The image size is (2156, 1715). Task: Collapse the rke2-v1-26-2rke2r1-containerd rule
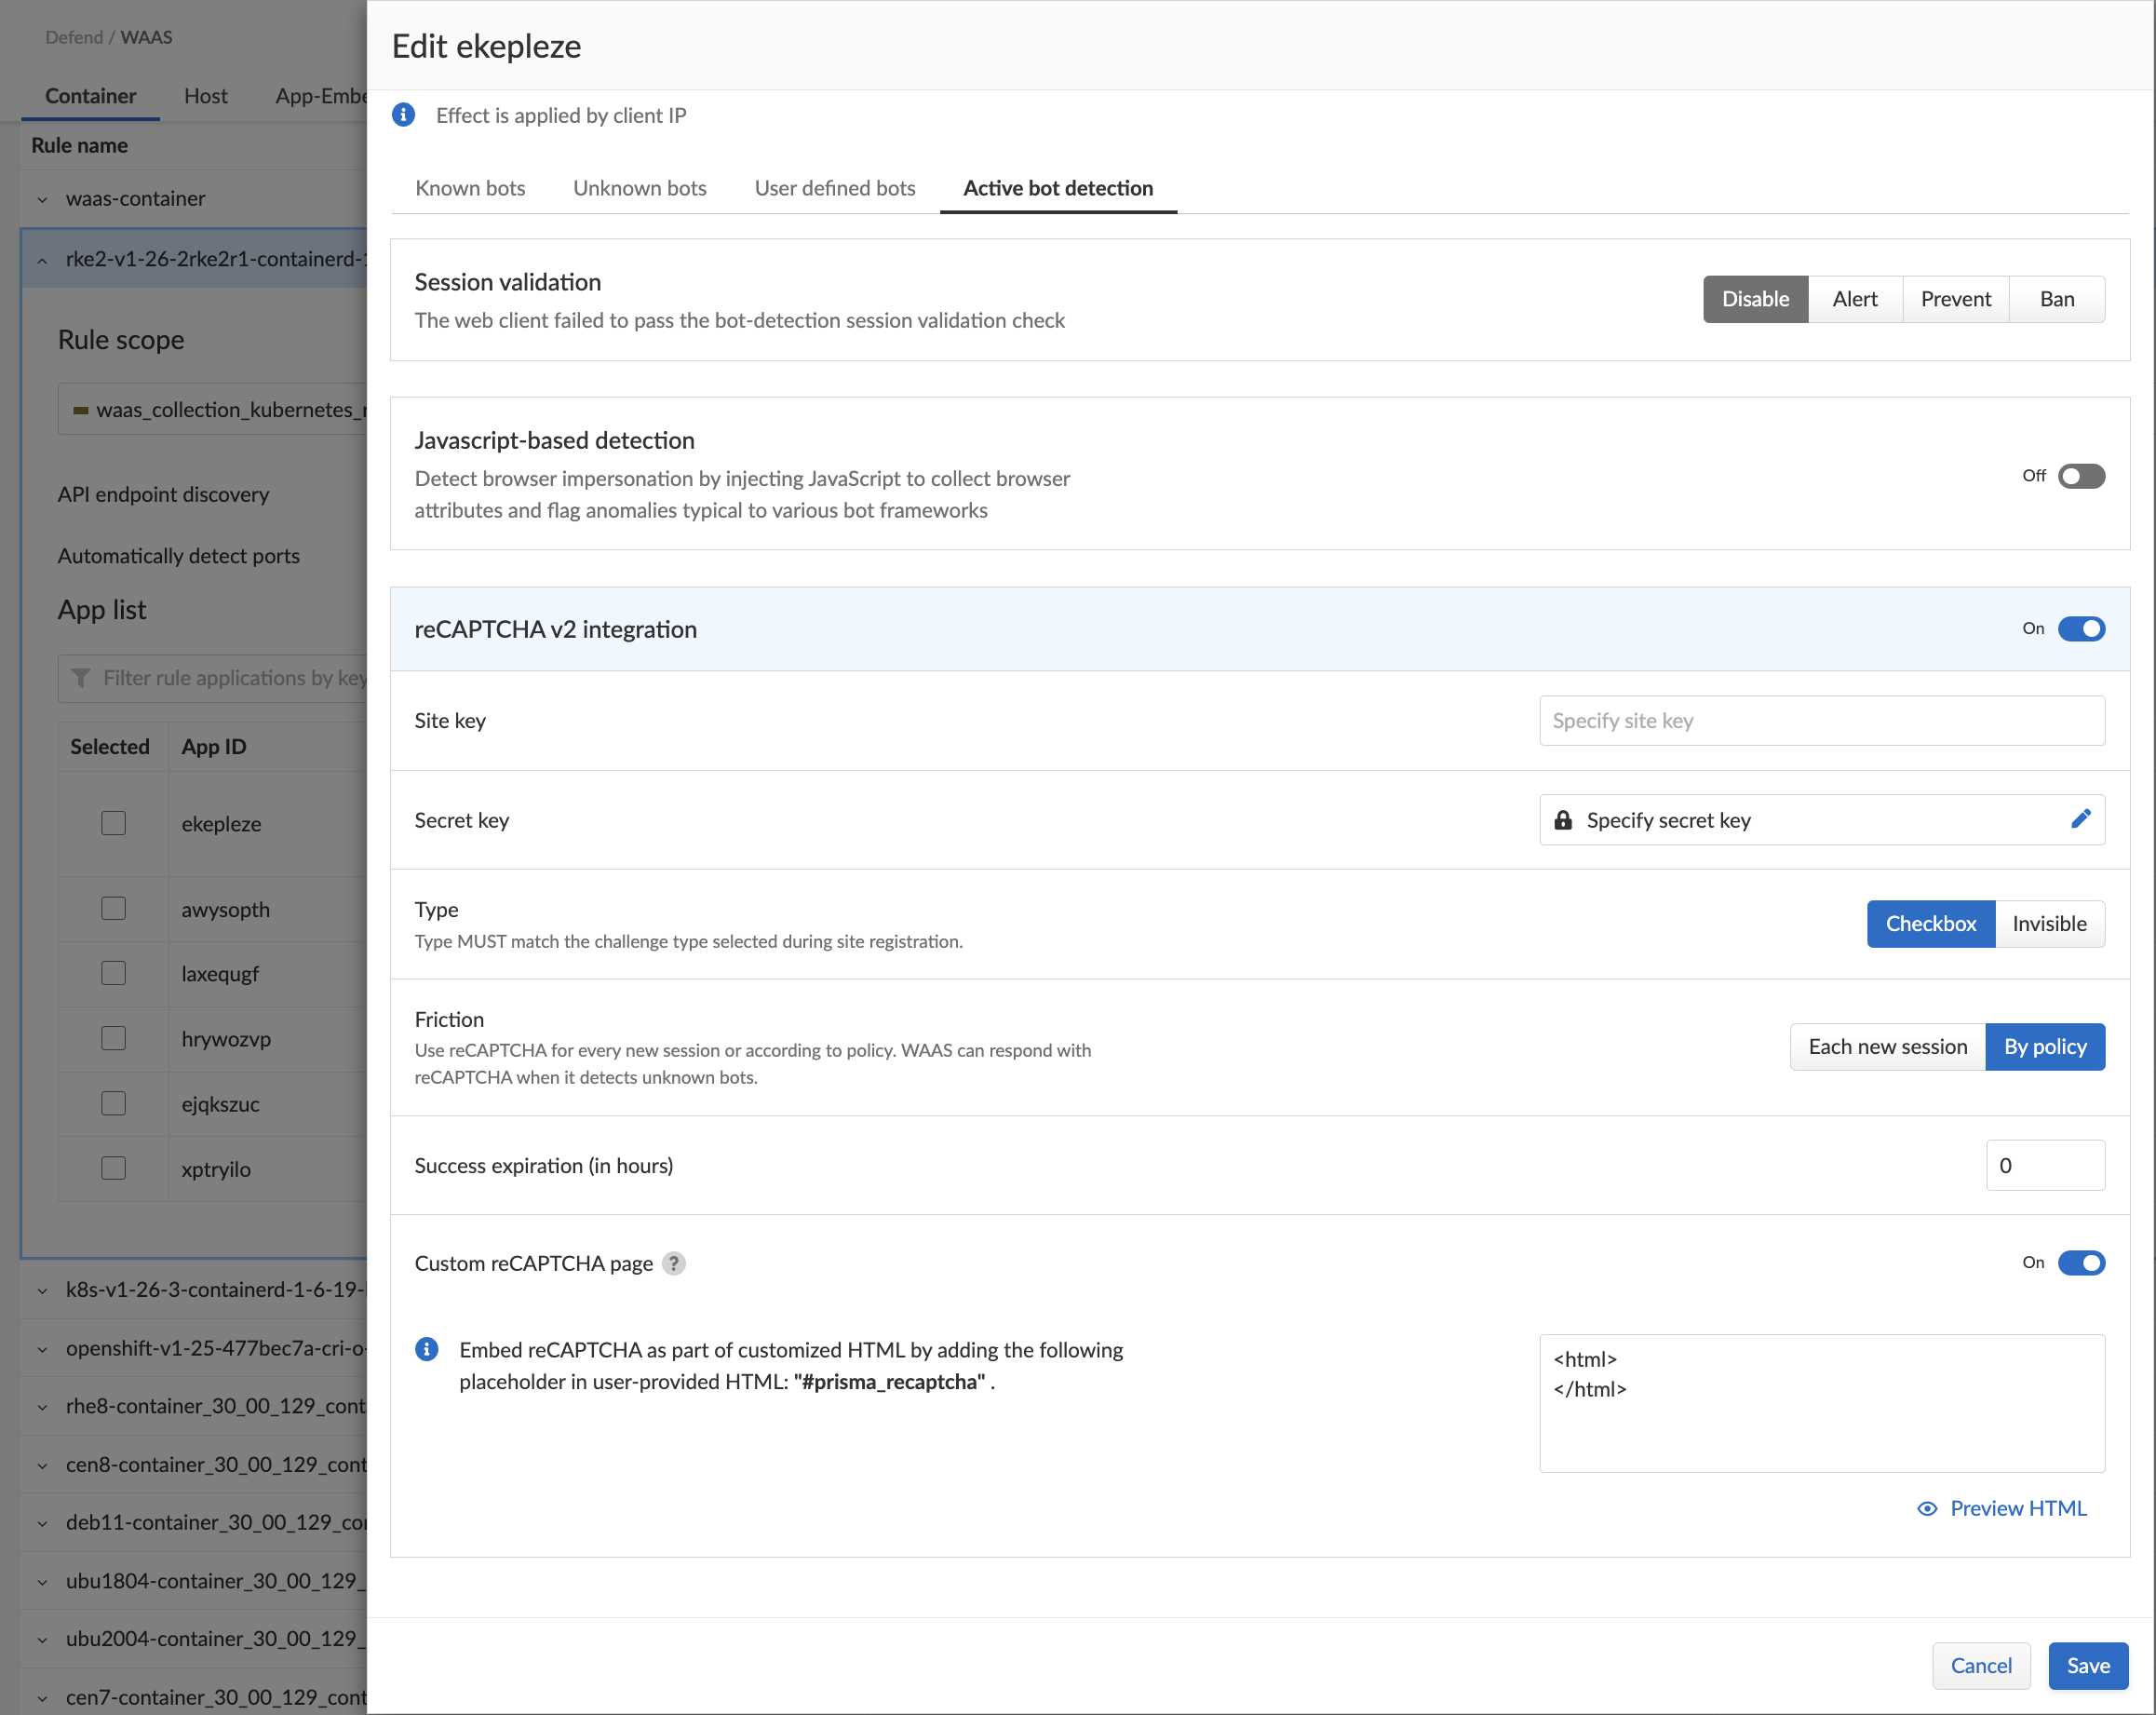[42, 260]
